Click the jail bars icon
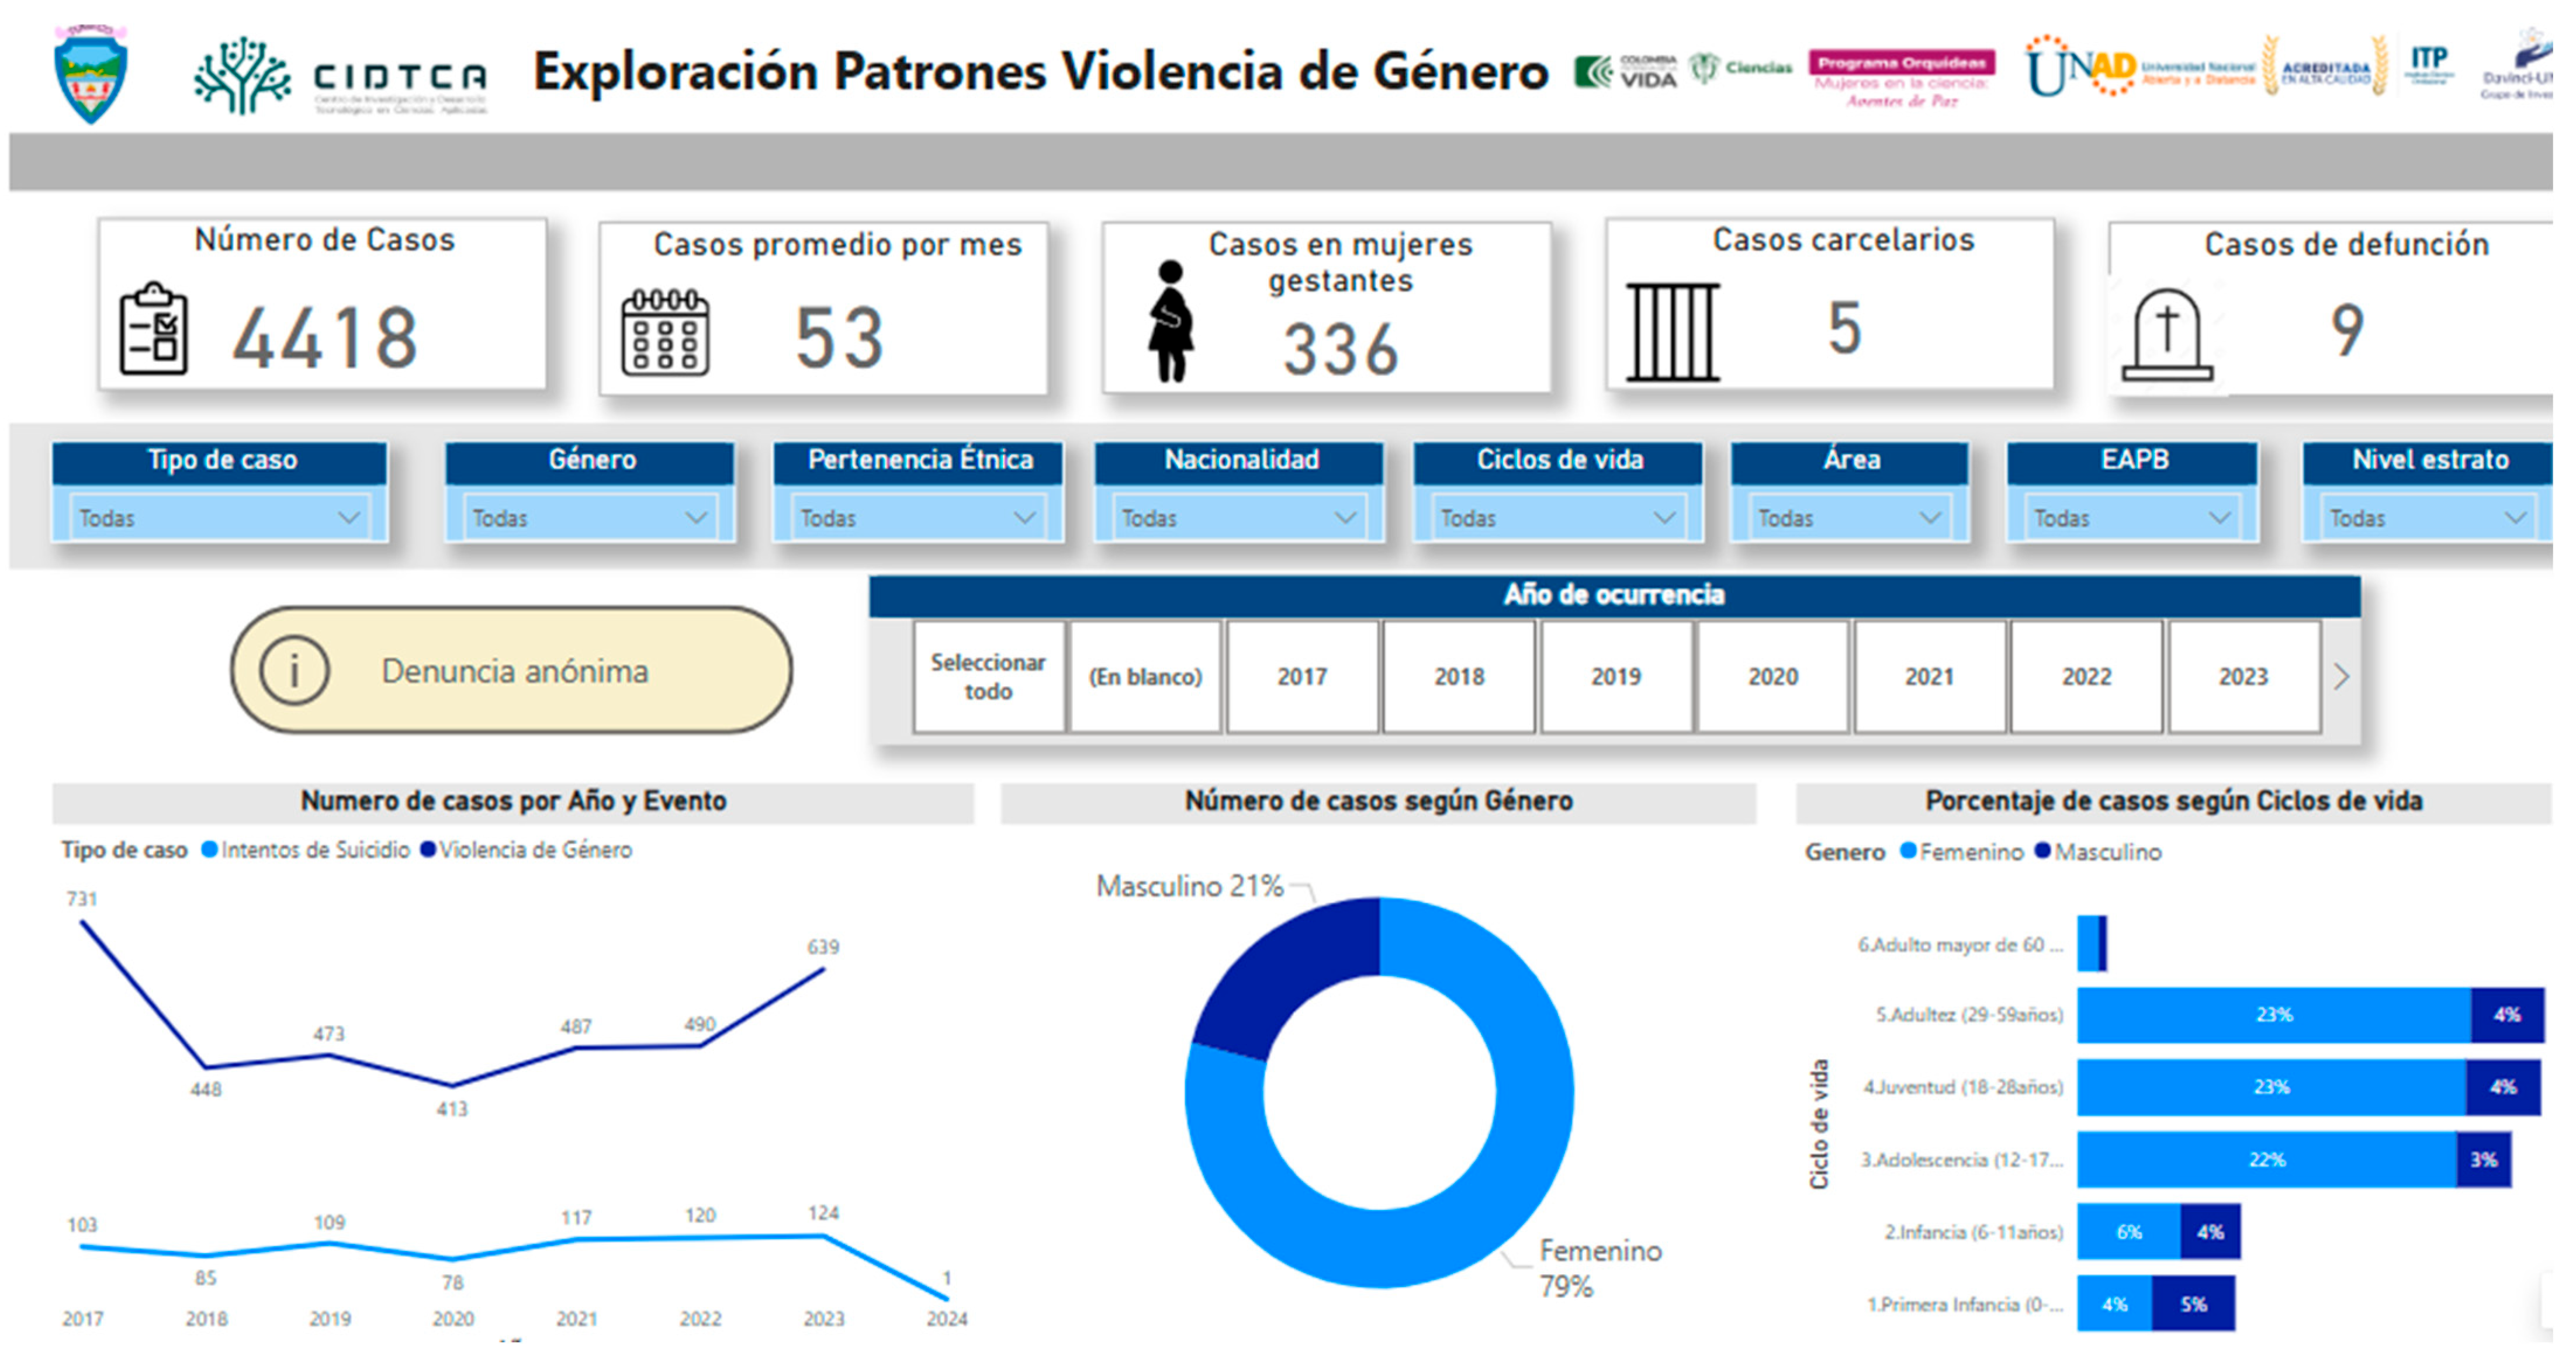The height and width of the screenshot is (1349, 2576). [x=1672, y=332]
